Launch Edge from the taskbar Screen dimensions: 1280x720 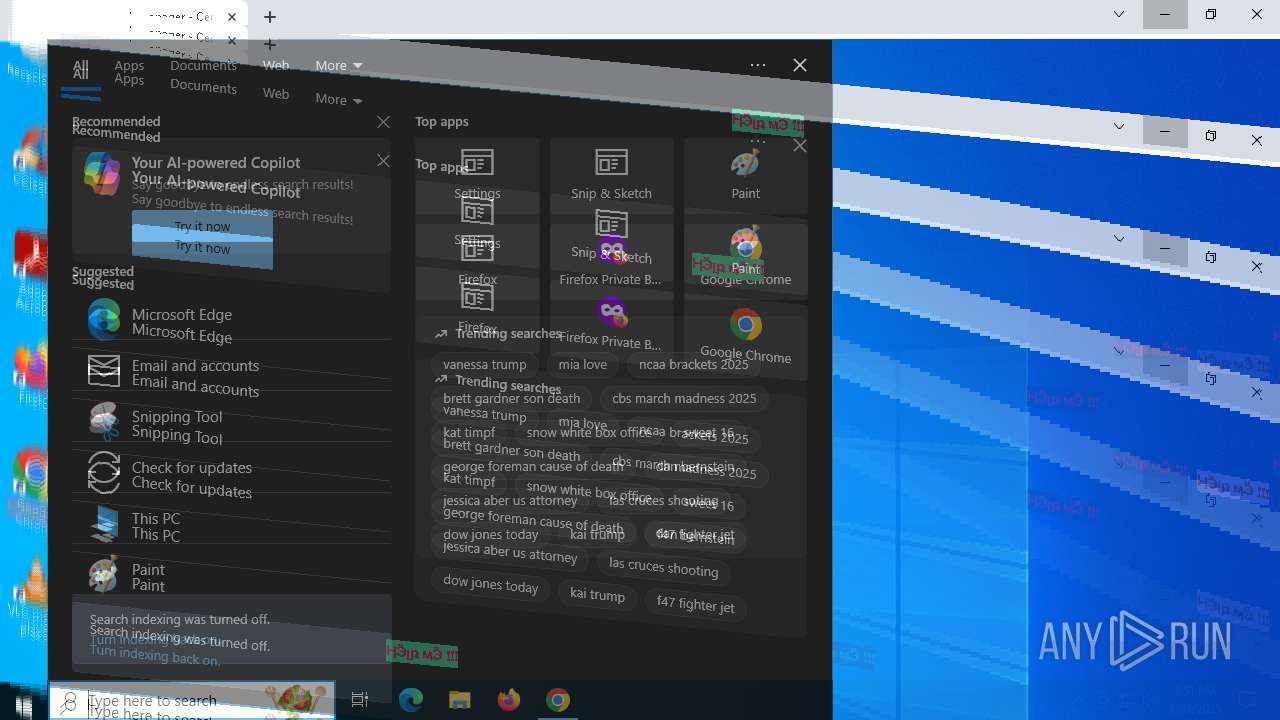(411, 700)
